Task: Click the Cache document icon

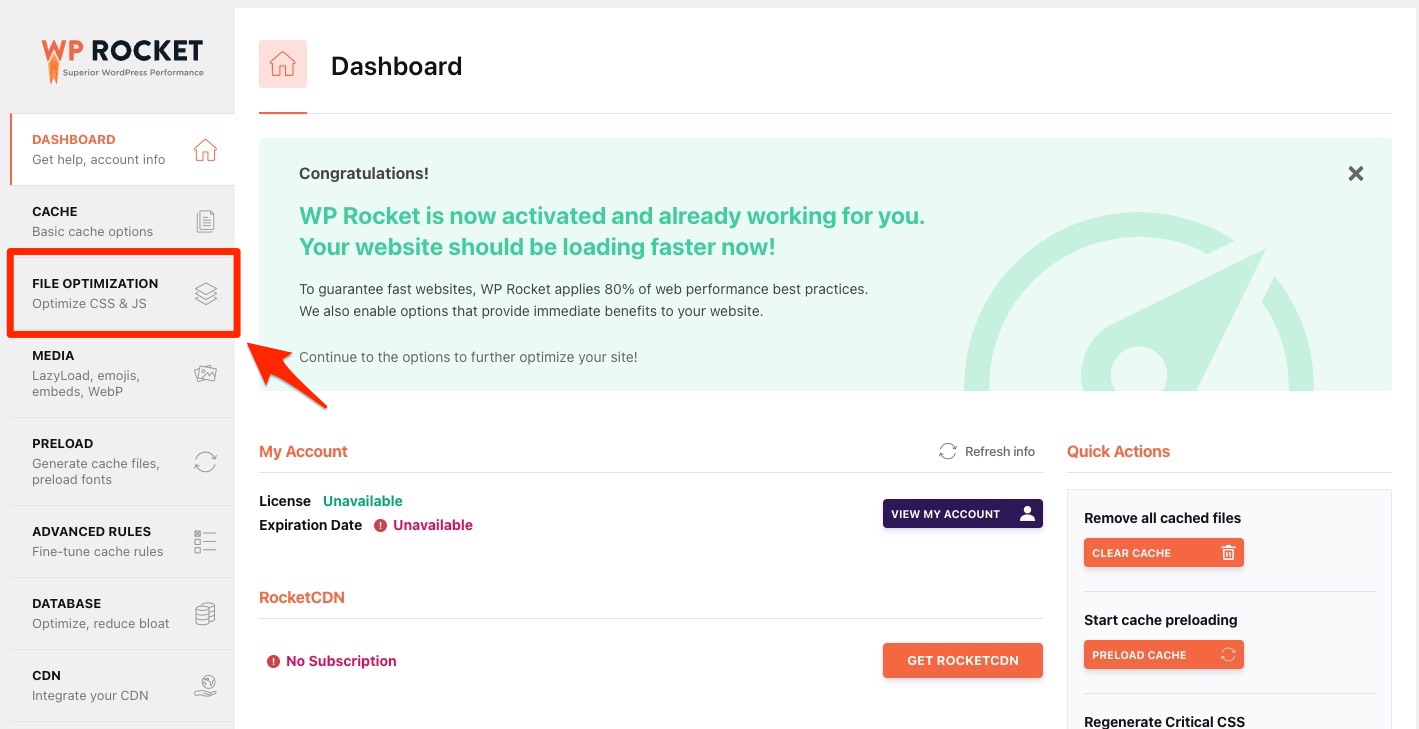Action: click(x=205, y=221)
